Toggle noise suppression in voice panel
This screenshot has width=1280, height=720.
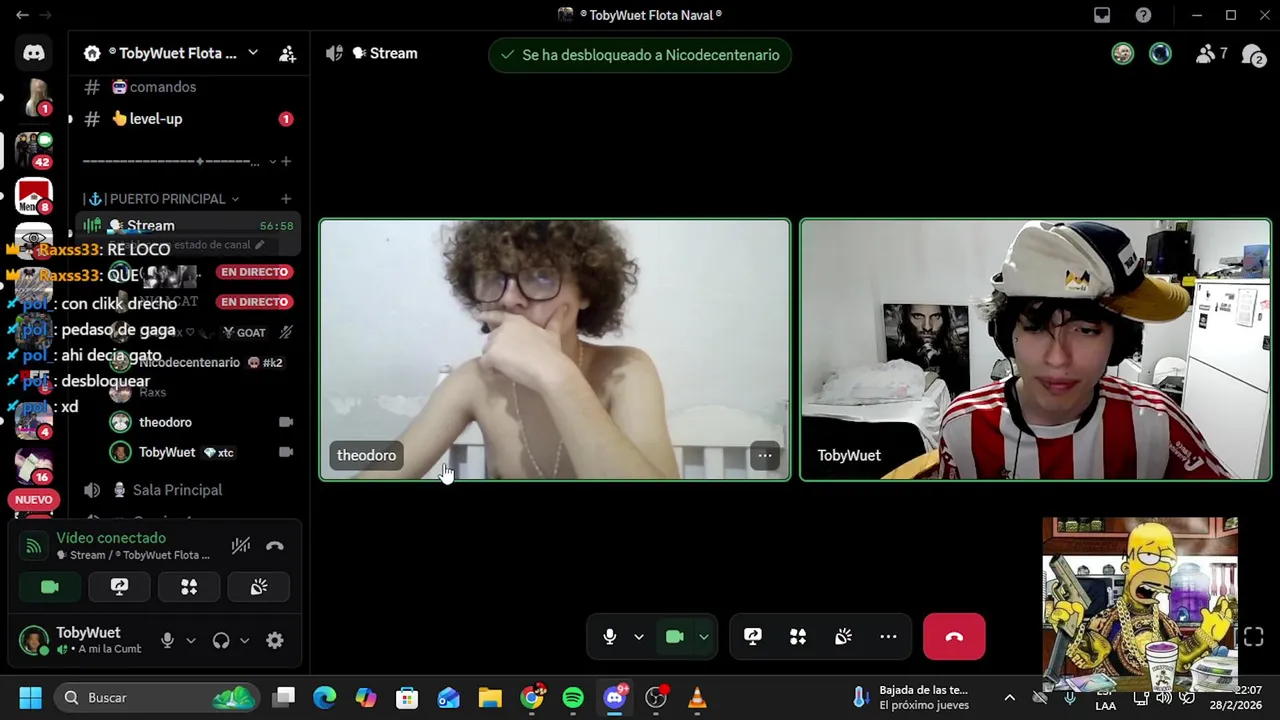click(241, 546)
